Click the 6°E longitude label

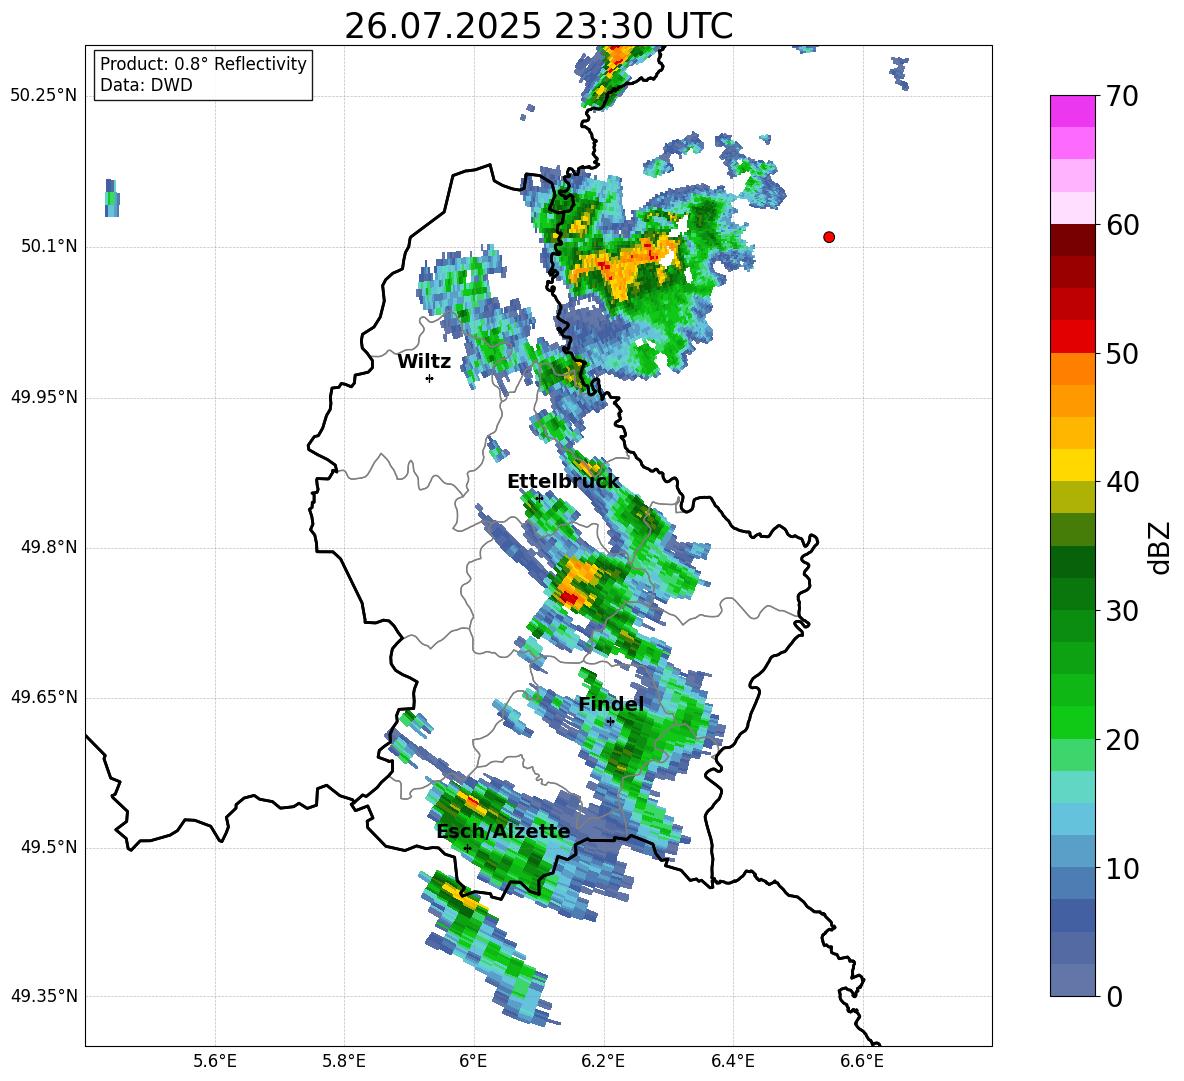[x=473, y=1061]
